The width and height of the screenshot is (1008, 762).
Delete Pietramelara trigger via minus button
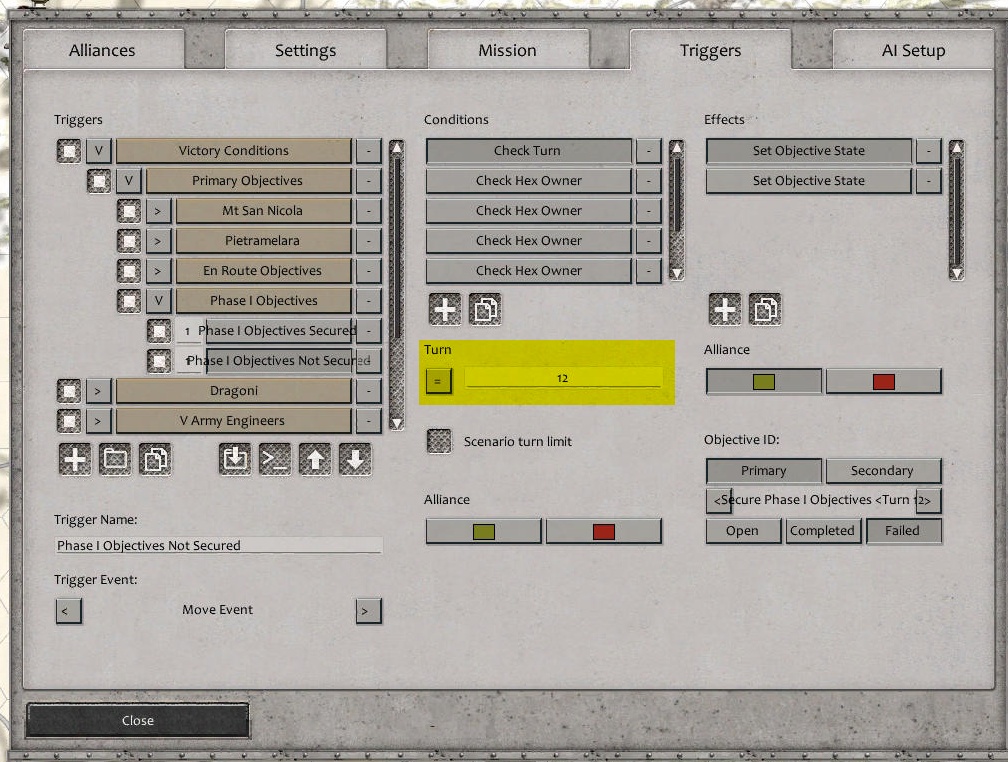pos(368,240)
